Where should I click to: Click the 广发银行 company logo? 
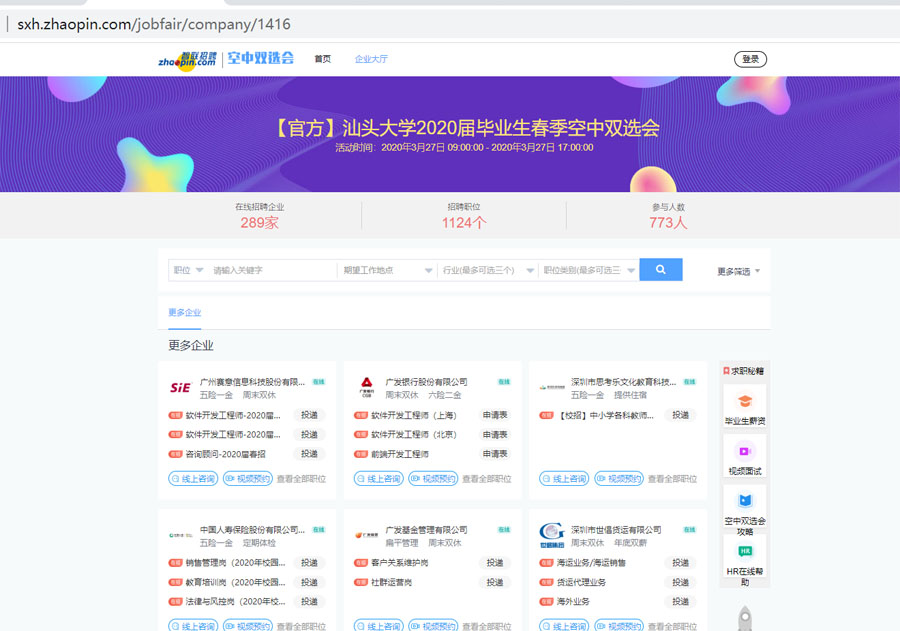click(366, 387)
